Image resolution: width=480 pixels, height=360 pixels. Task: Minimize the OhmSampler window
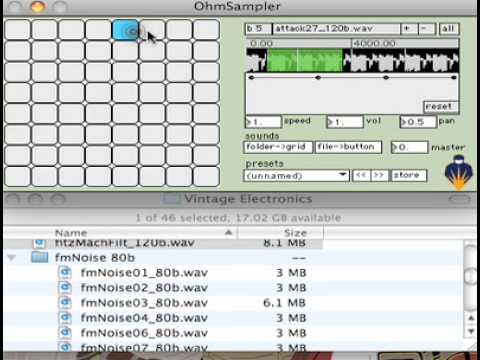point(37,7)
